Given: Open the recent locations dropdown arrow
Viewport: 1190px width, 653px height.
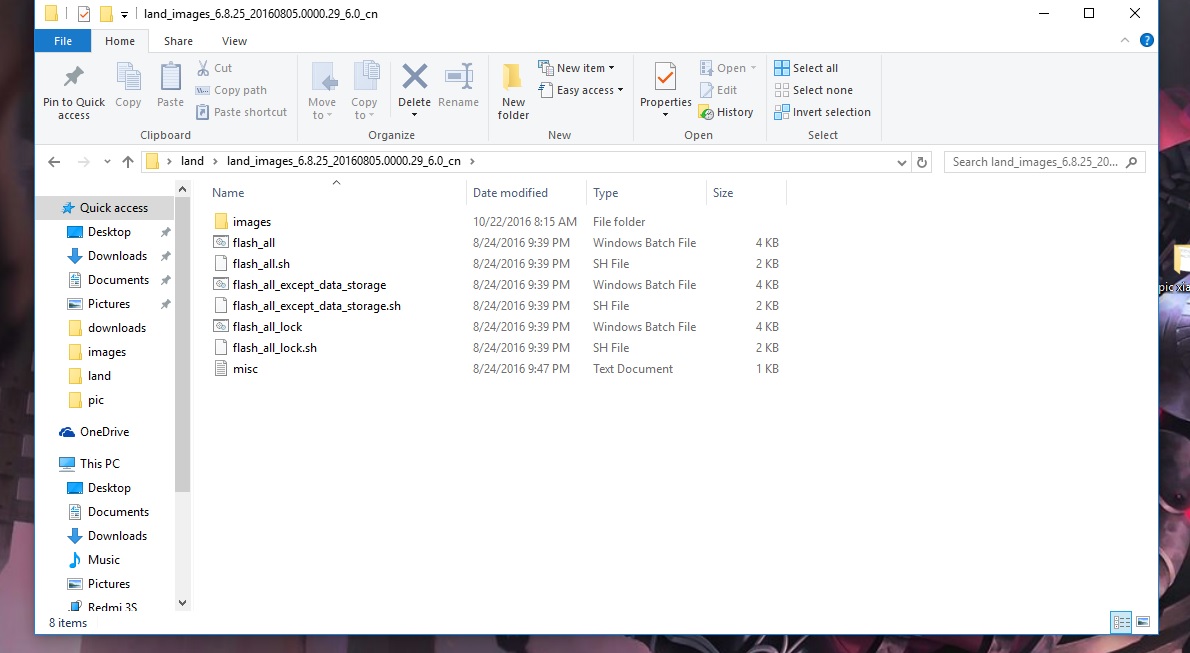Looking at the screenshot, I should point(107,162).
